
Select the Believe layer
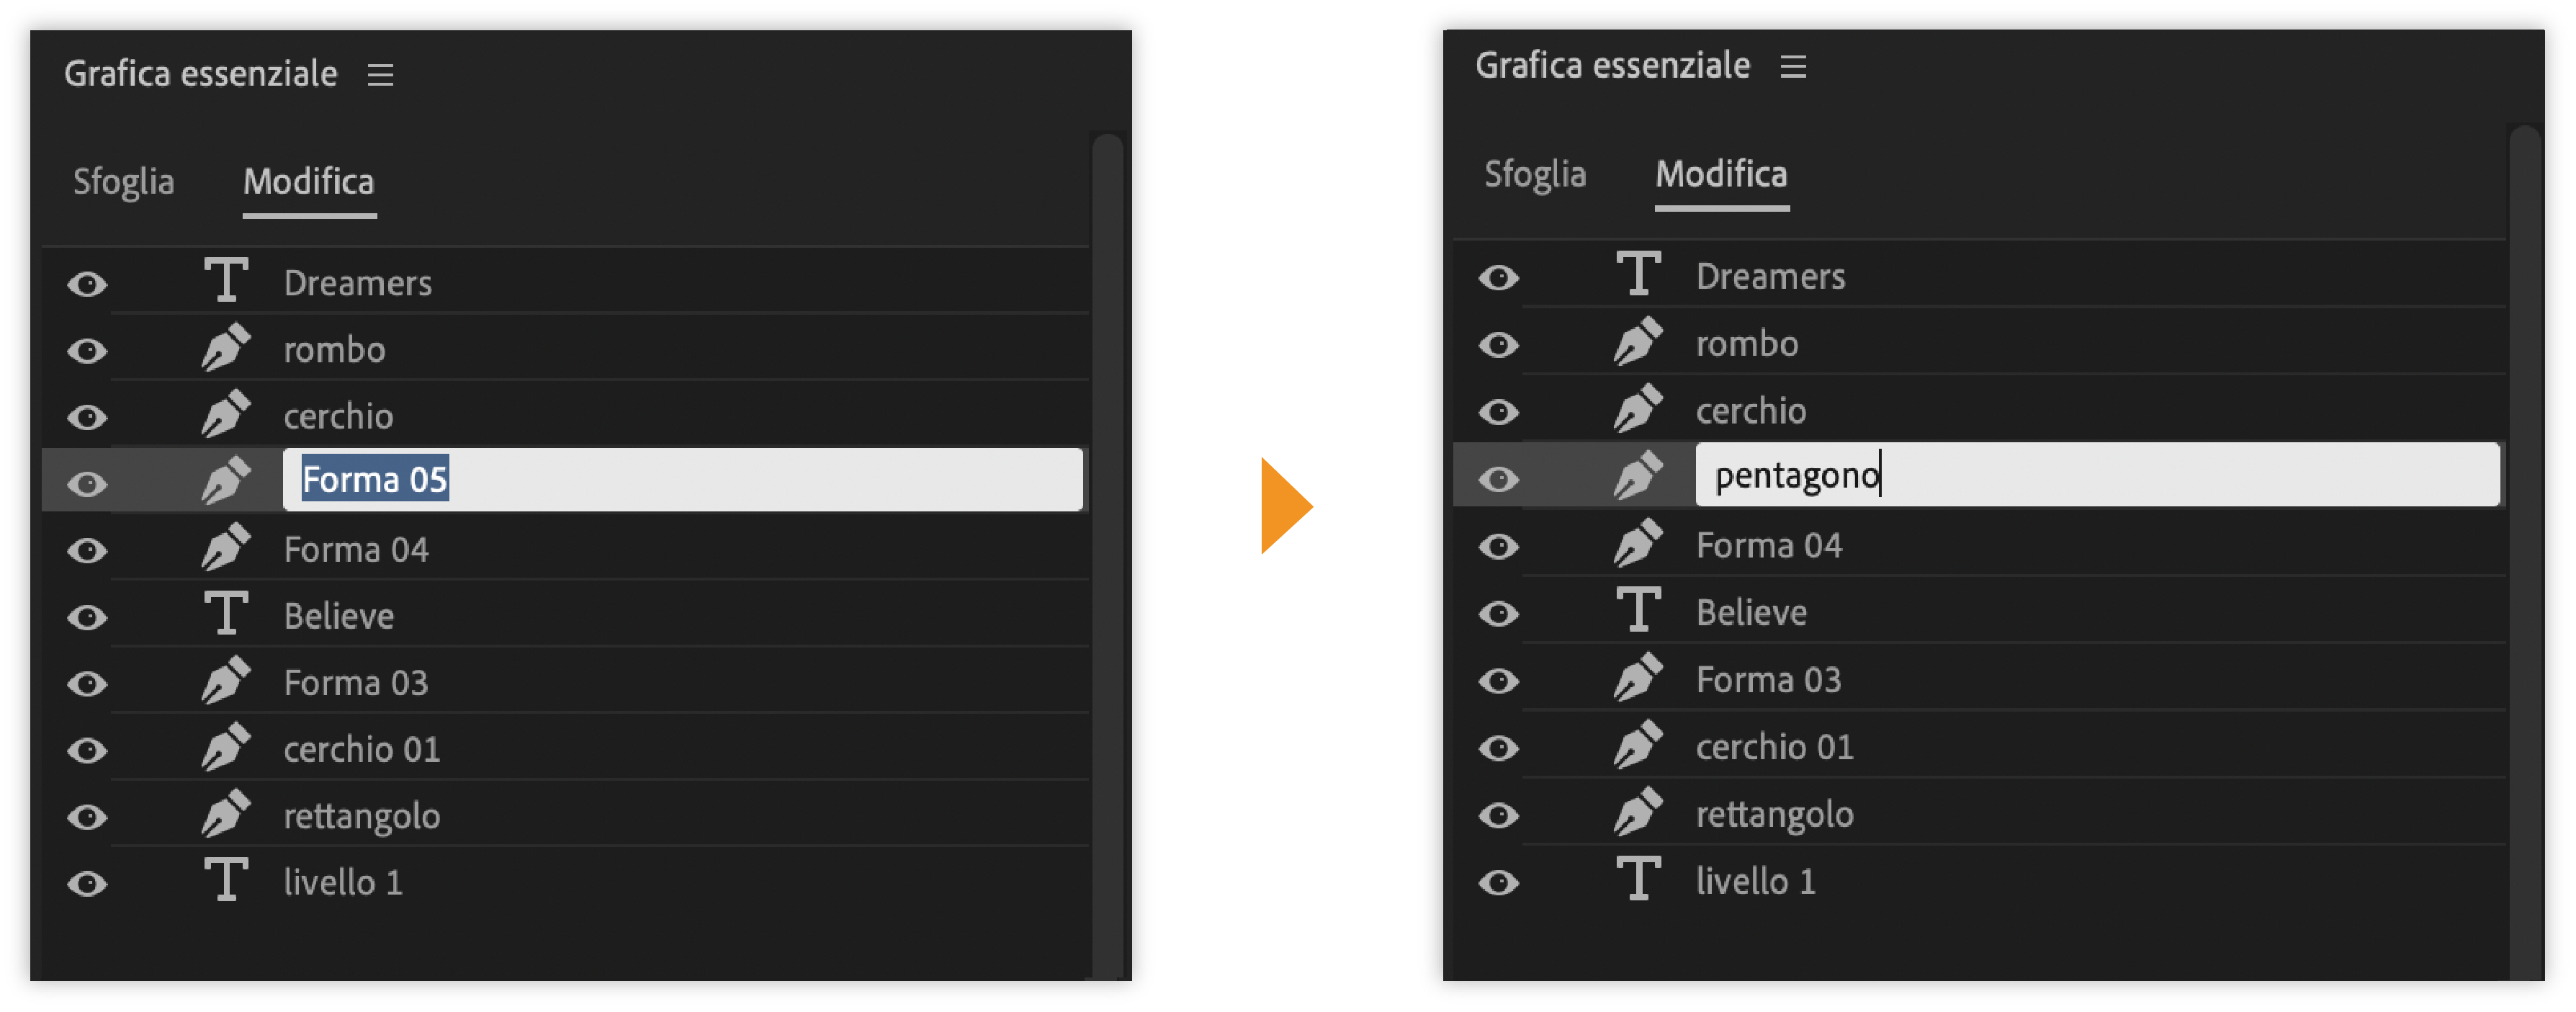[339, 614]
